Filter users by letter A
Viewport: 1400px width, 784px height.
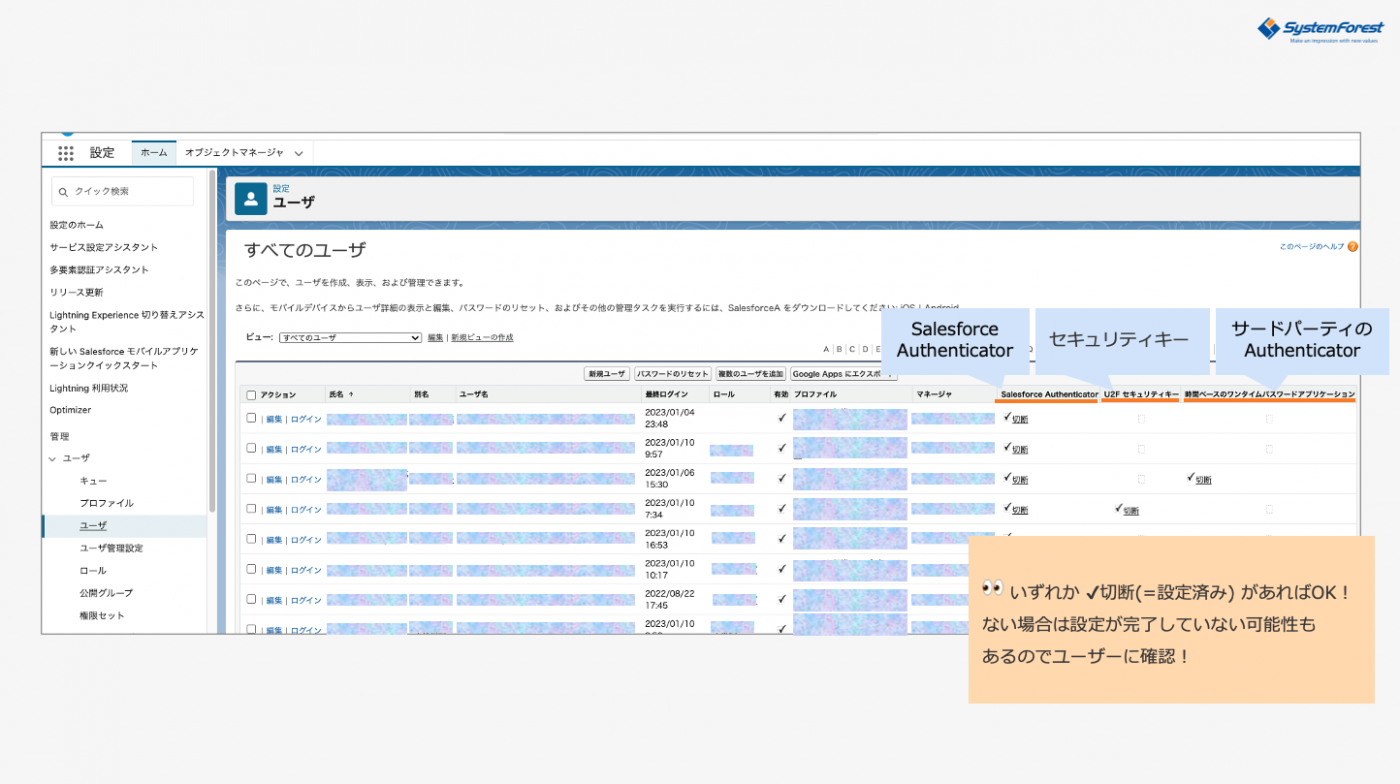pos(826,349)
